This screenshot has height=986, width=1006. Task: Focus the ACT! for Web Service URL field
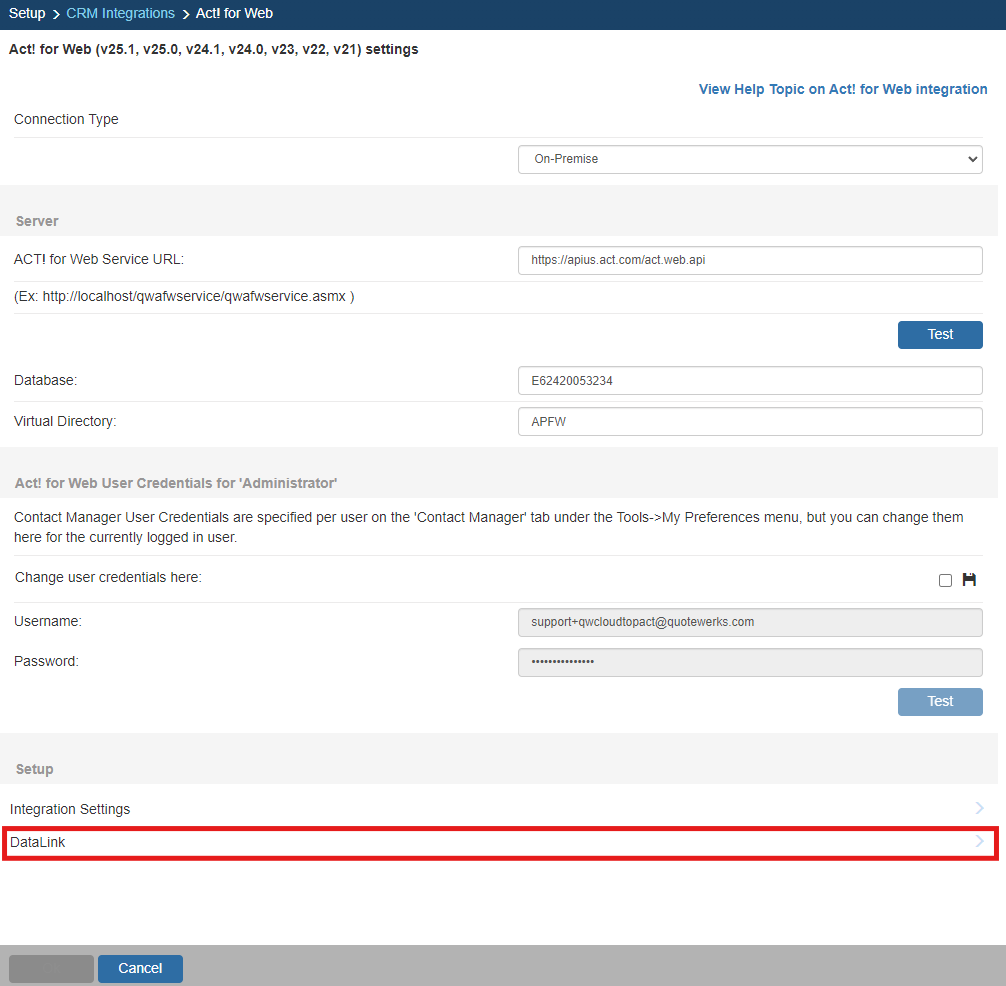point(750,260)
